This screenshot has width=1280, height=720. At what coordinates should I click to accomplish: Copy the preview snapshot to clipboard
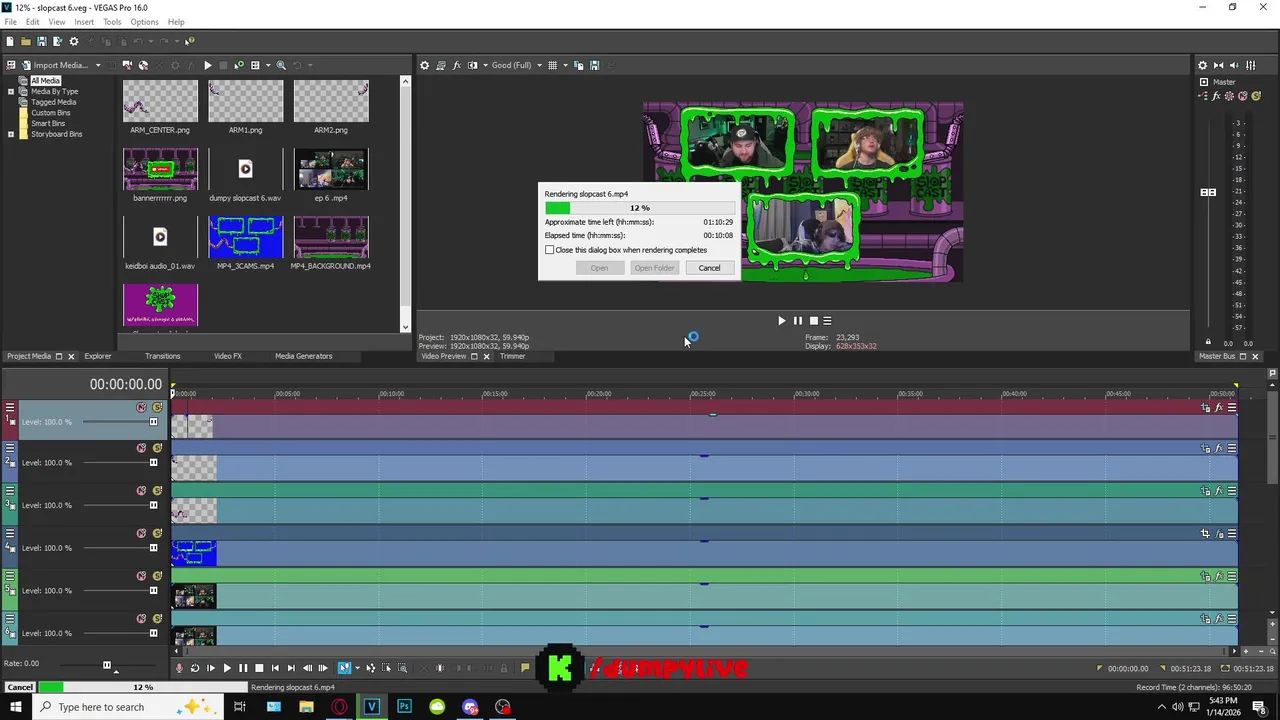click(x=578, y=65)
